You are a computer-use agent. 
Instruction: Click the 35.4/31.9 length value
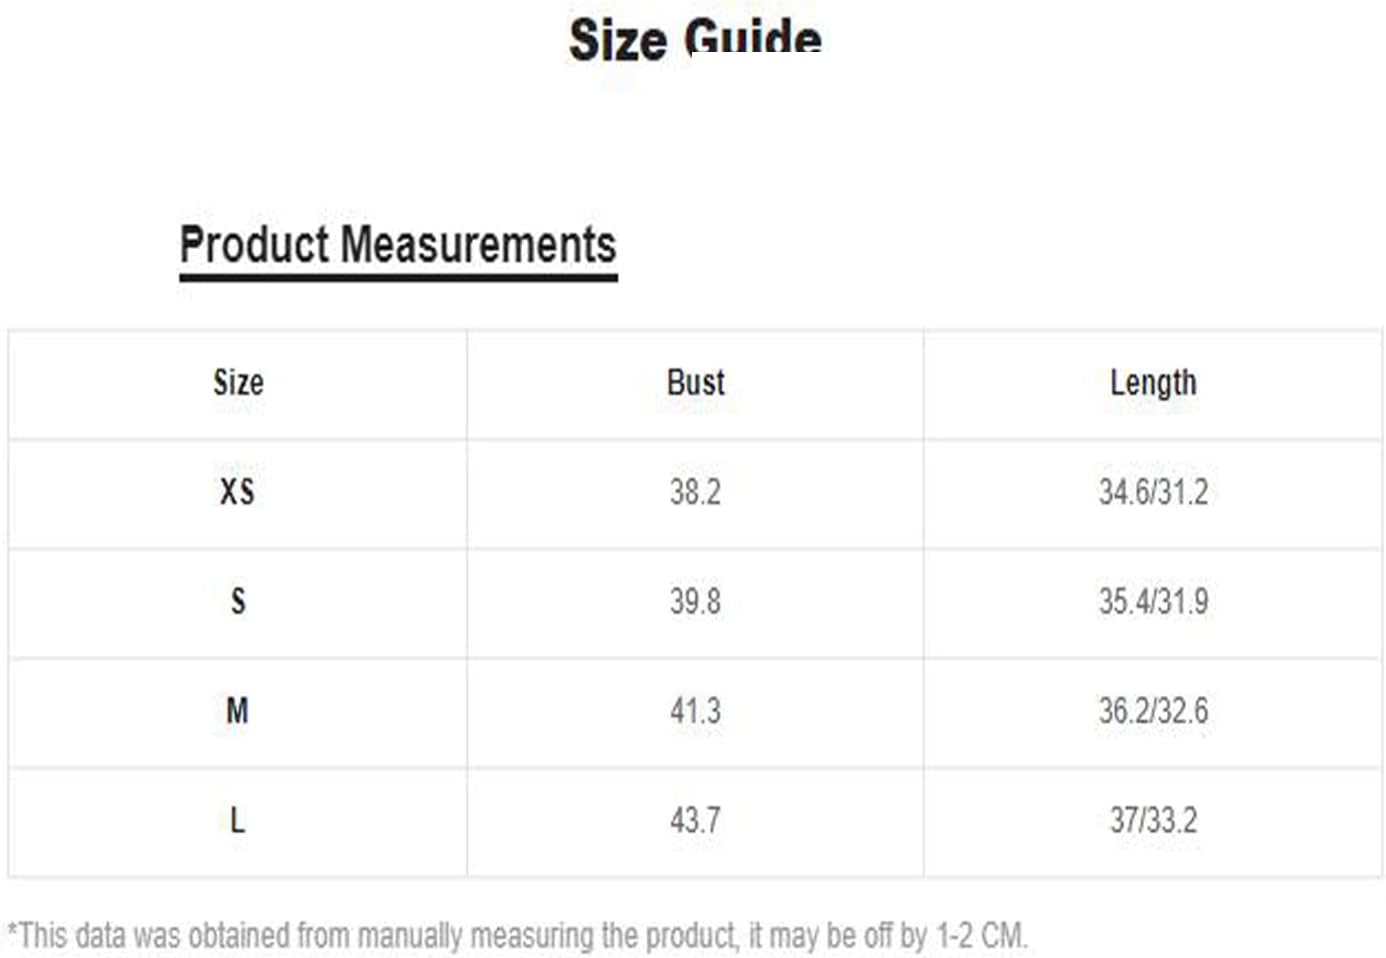click(1153, 601)
